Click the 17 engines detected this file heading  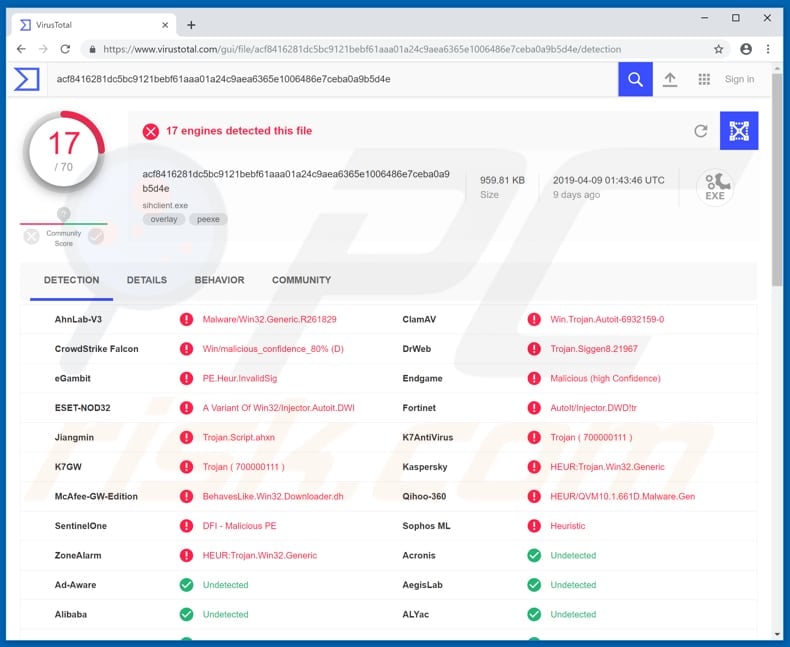pyautogui.click(x=239, y=131)
